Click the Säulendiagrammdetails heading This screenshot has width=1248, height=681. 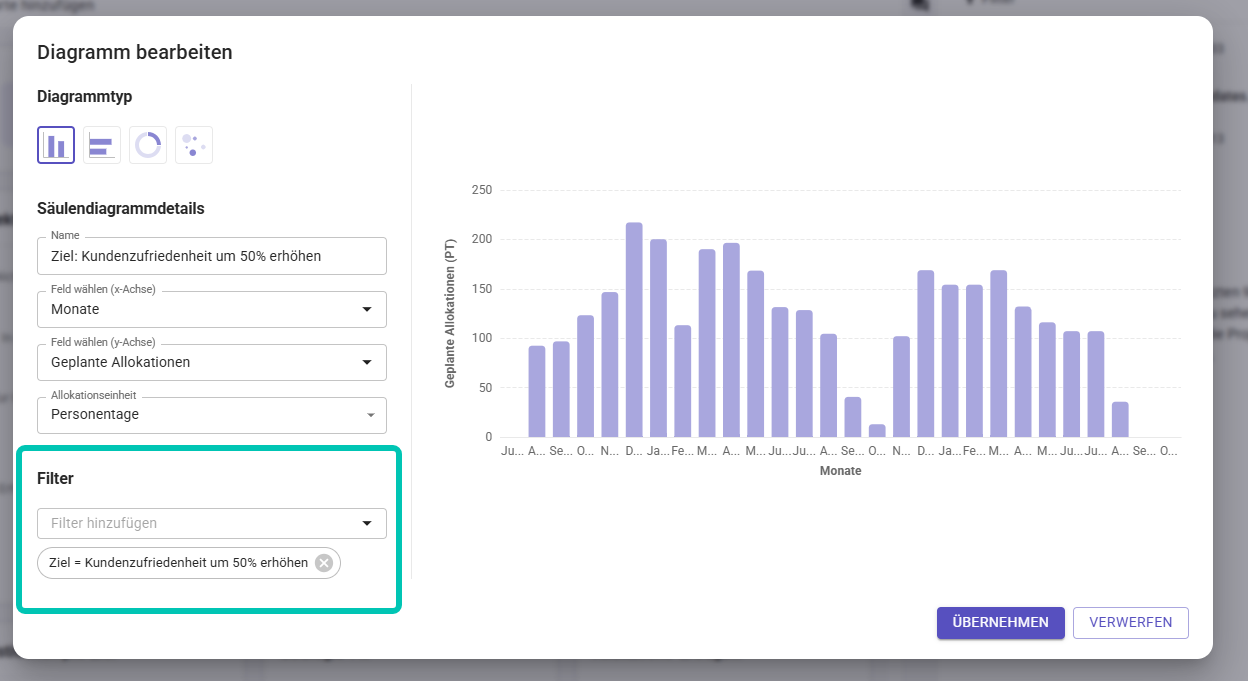[121, 209]
